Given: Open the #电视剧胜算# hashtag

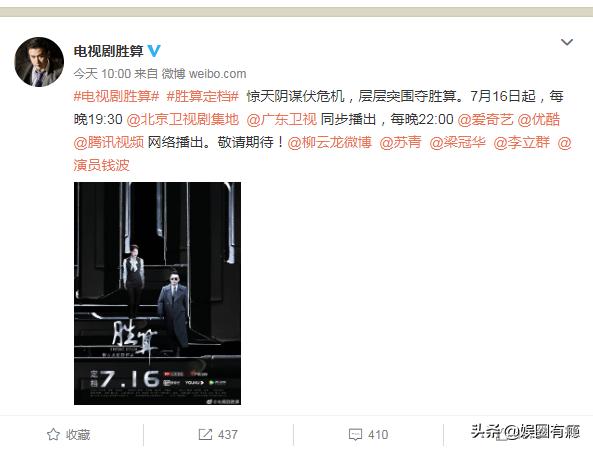Looking at the screenshot, I should [x=116, y=96].
